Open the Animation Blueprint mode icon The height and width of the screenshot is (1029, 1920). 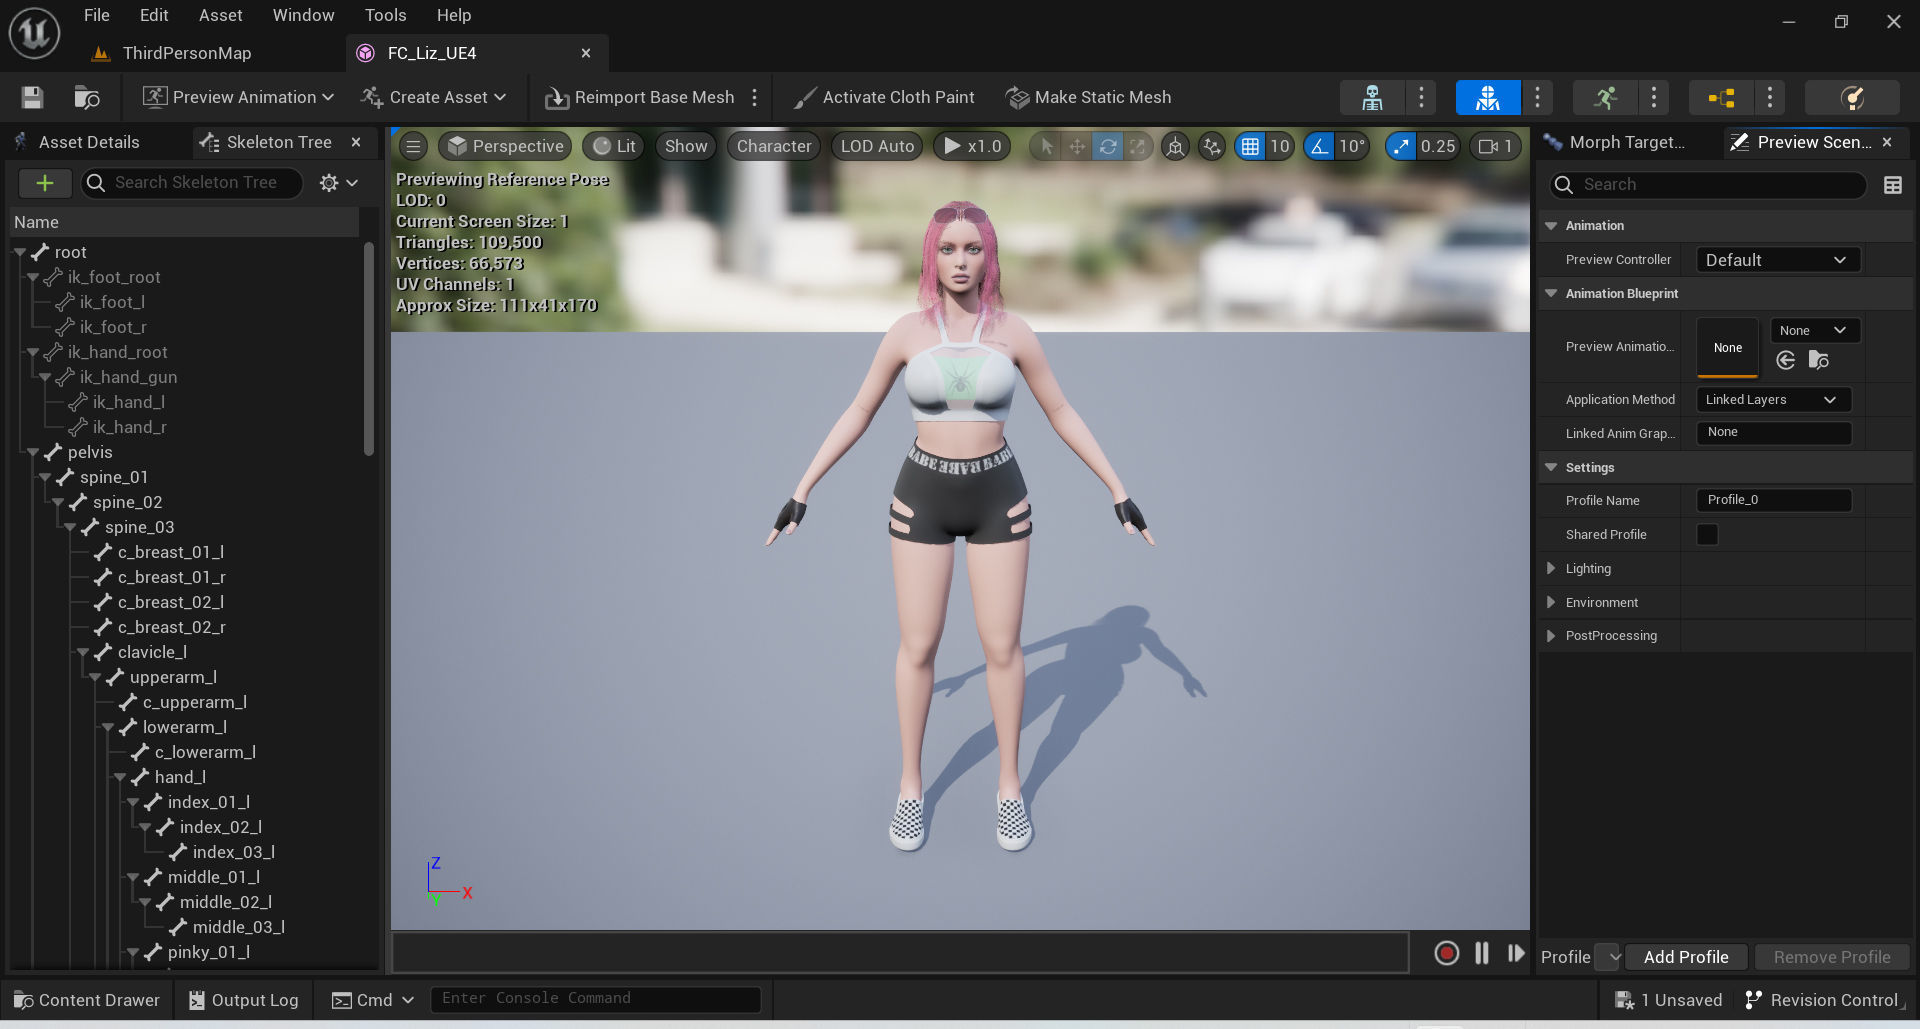(x=1721, y=97)
